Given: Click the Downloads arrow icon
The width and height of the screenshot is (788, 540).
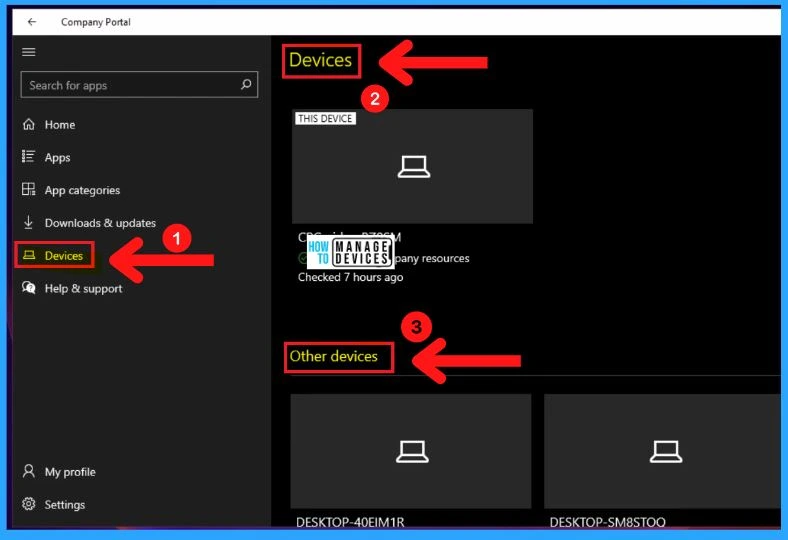Looking at the screenshot, I should [x=29, y=222].
